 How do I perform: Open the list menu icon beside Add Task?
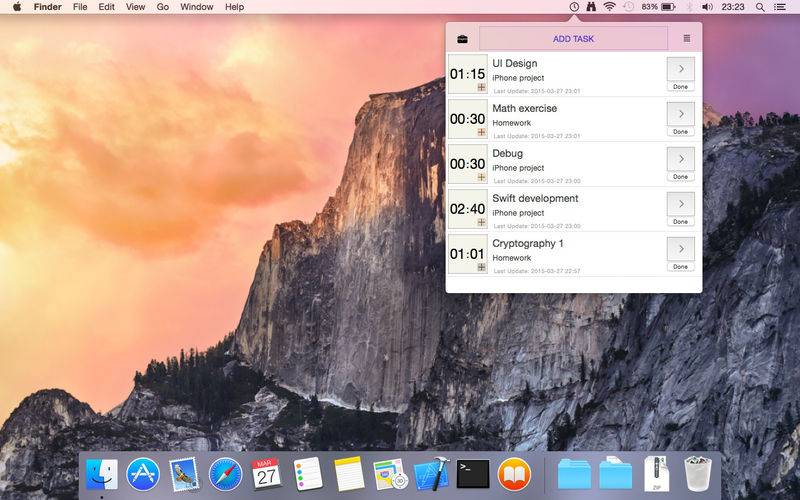(687, 38)
